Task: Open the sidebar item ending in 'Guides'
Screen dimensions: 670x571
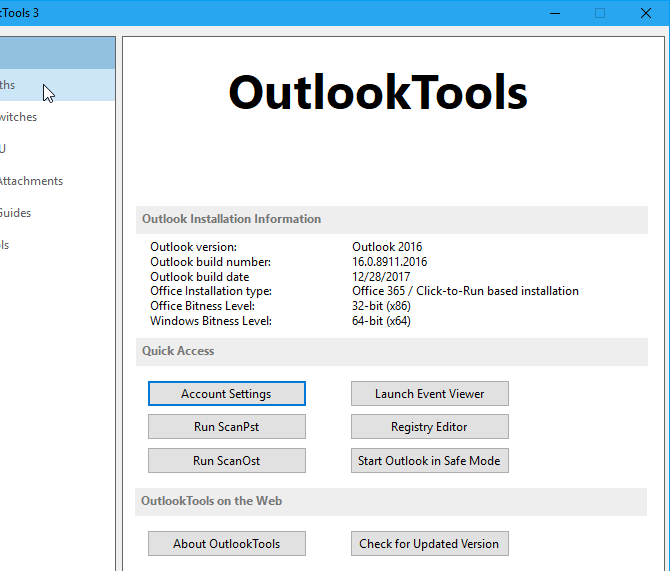Action: tap(57, 213)
